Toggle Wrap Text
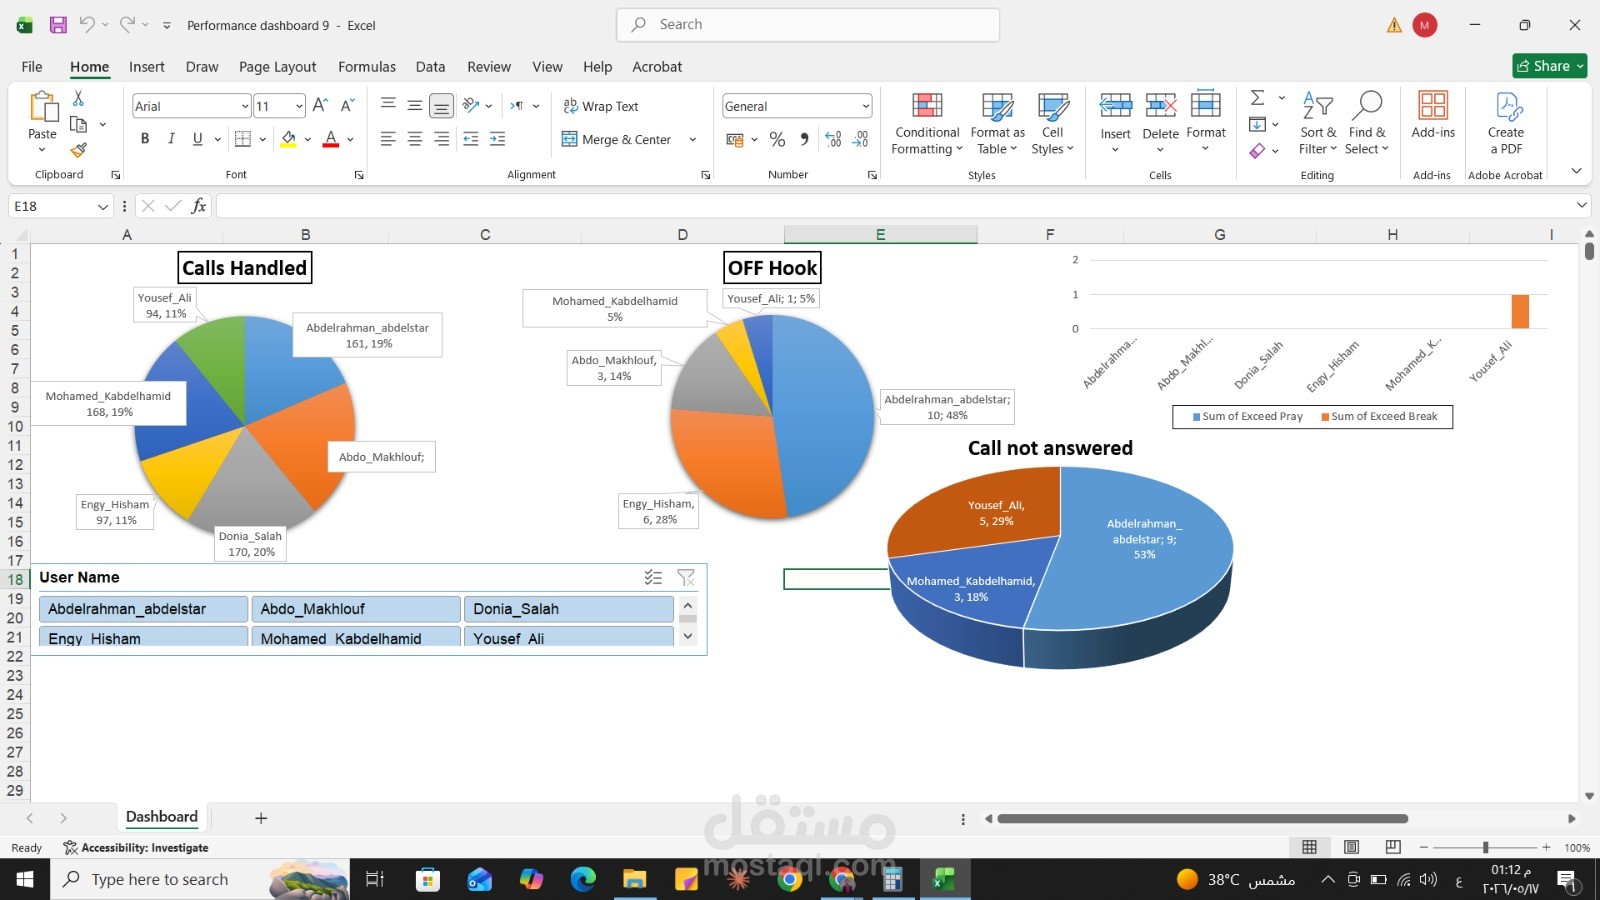 600,106
